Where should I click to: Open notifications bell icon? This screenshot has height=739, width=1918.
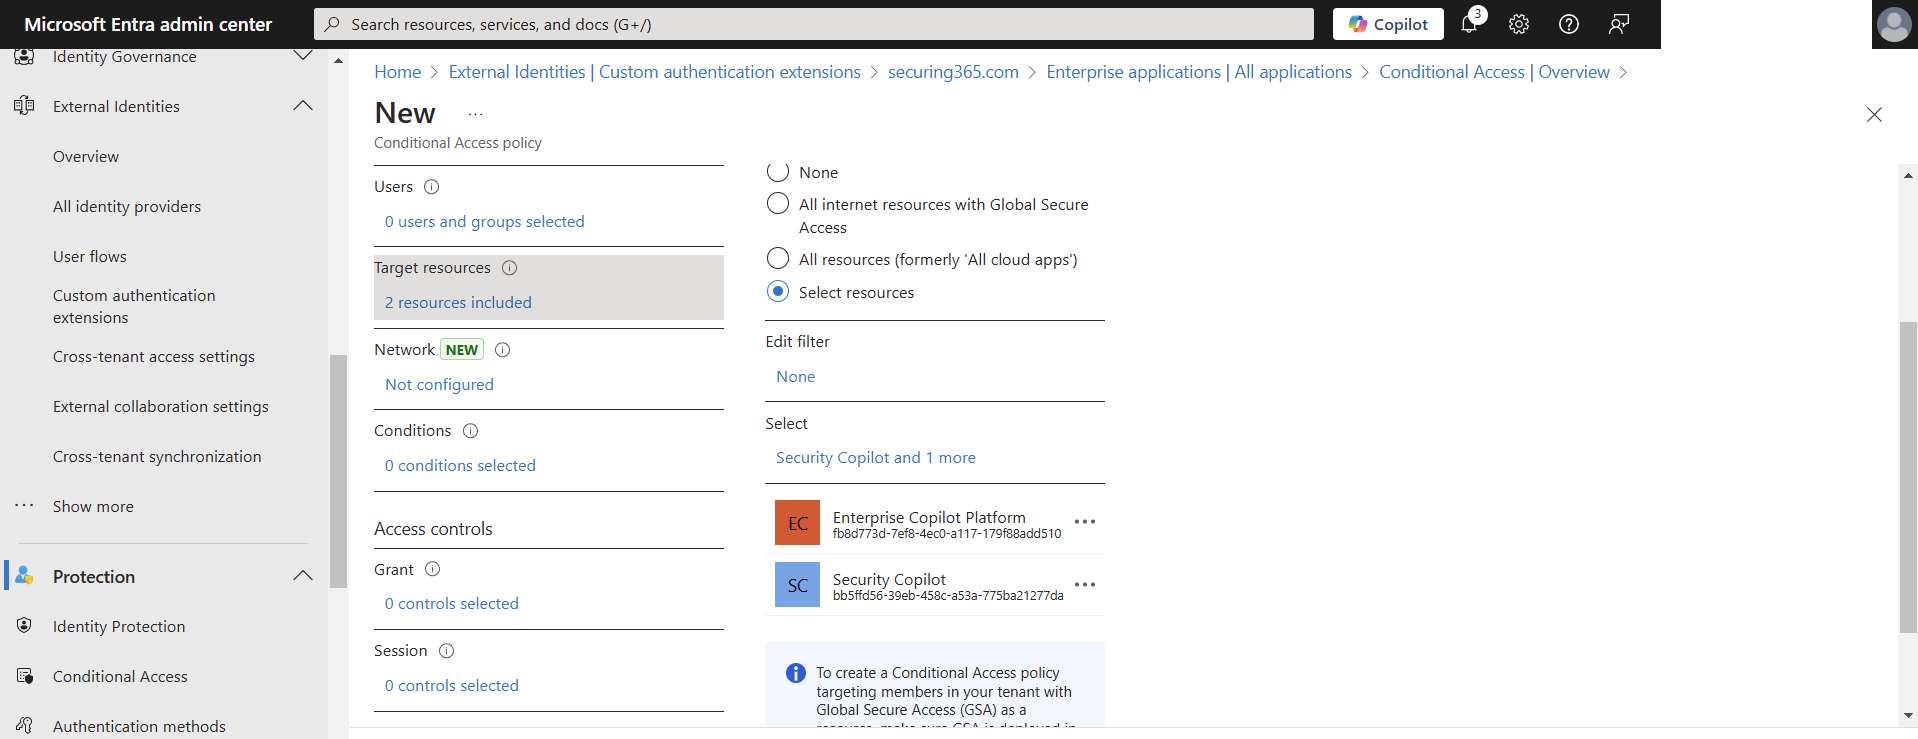[1469, 24]
